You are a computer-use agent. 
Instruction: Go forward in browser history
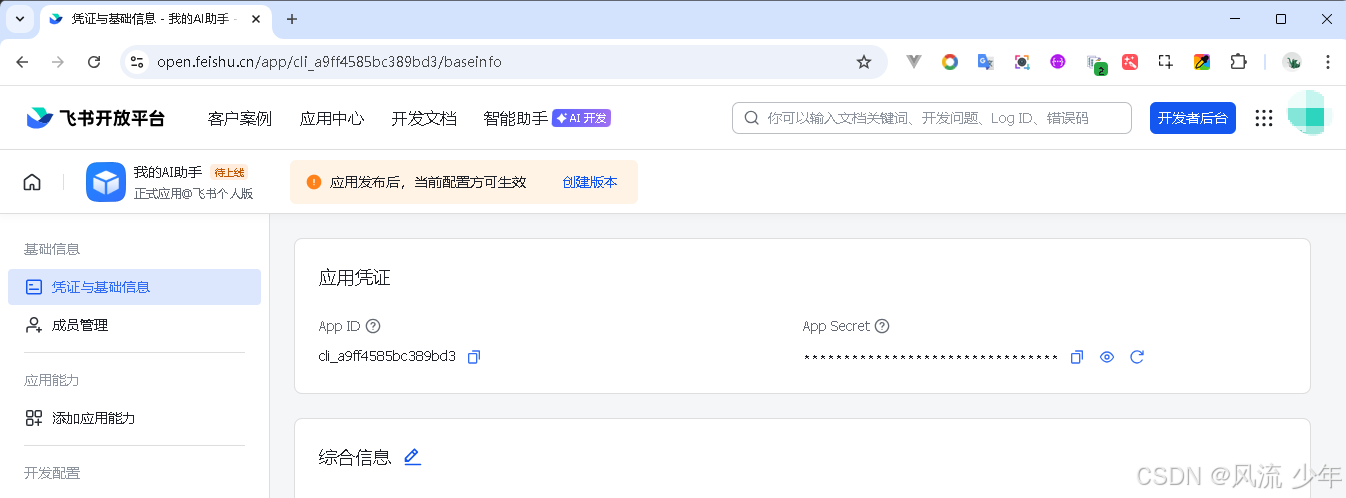click(x=58, y=62)
